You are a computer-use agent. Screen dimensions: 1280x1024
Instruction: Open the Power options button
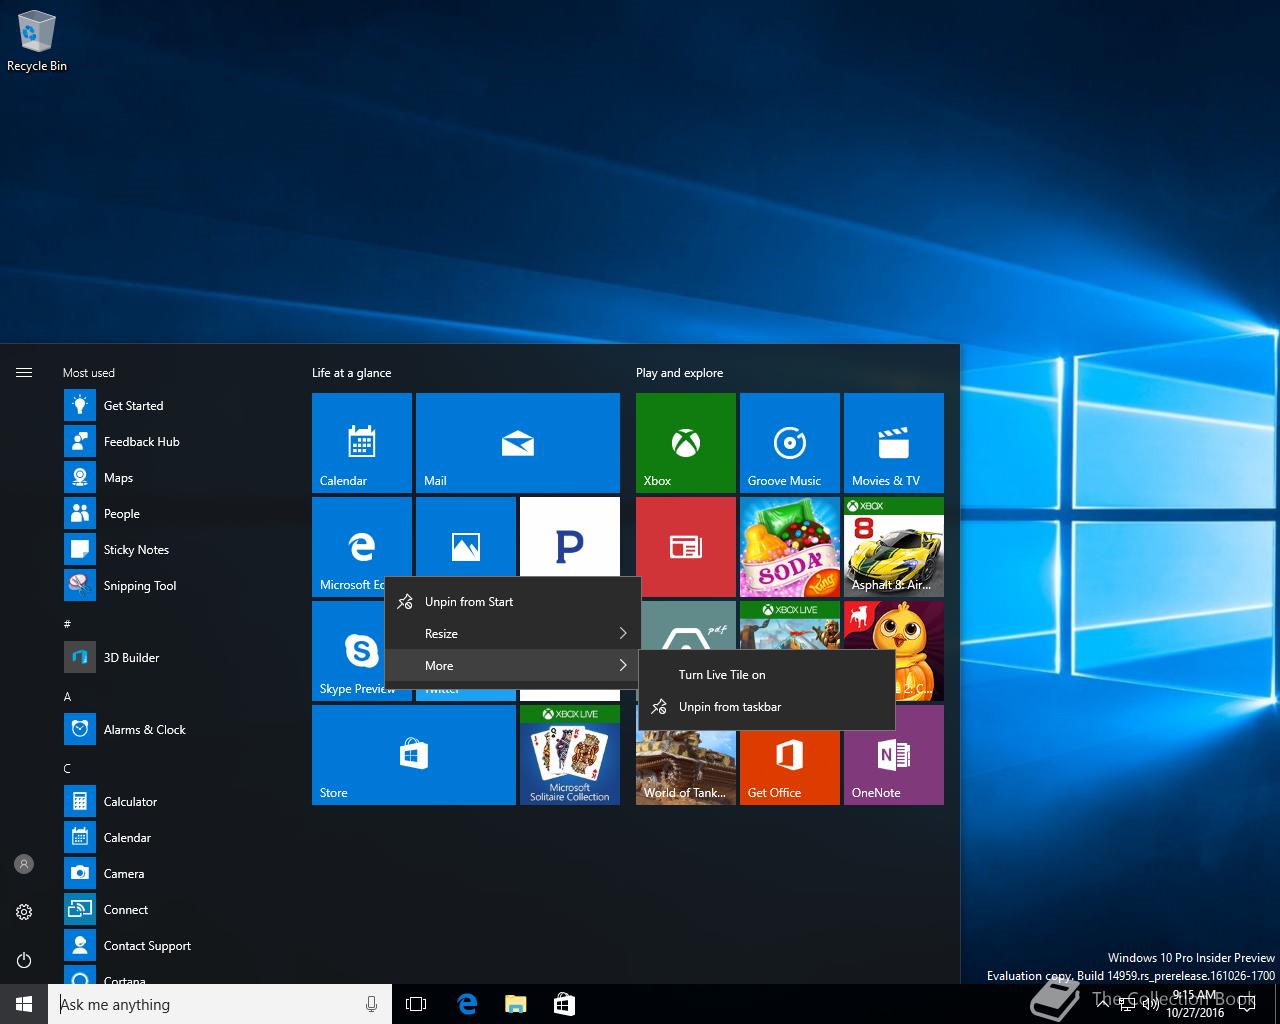(24, 960)
